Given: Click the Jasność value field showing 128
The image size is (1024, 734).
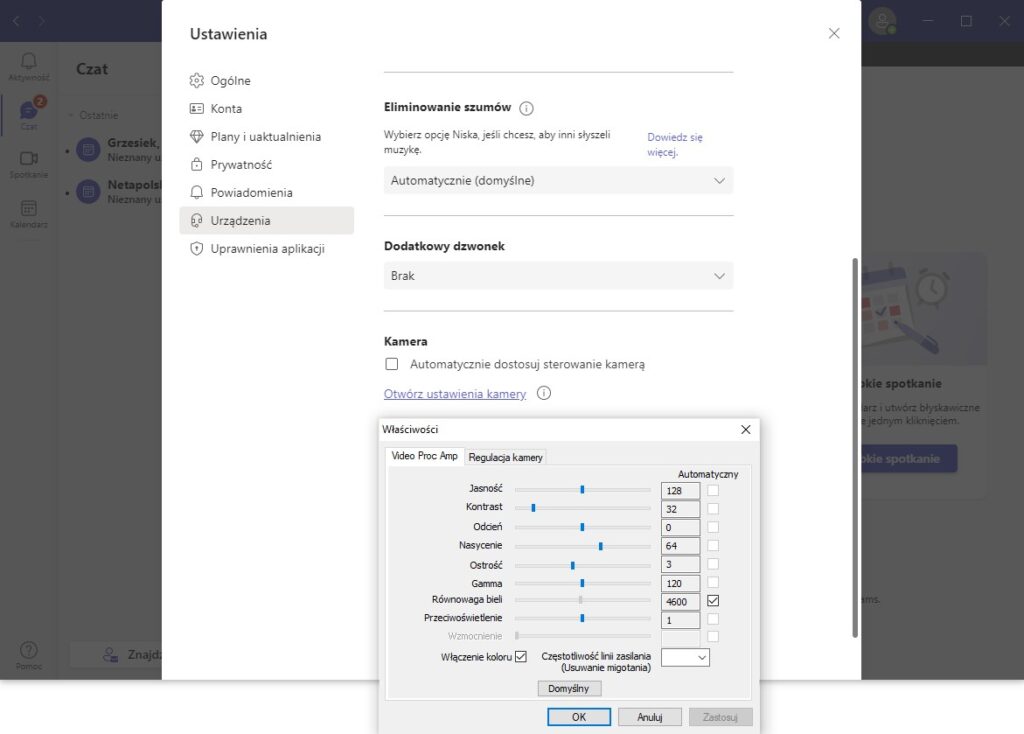Looking at the screenshot, I should pyautogui.click(x=680, y=490).
